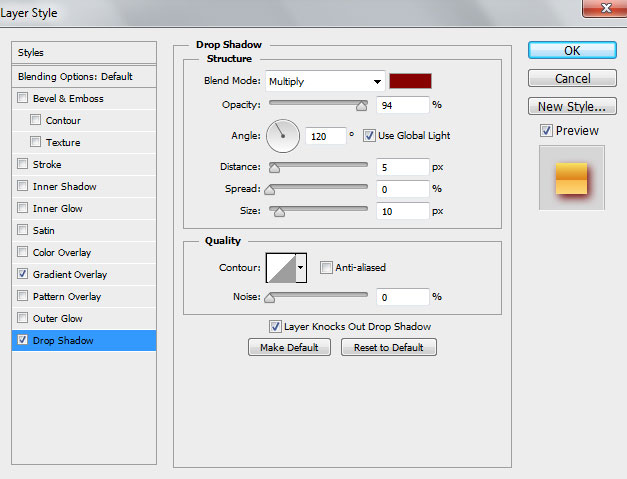Confirm with the OK button

[572, 50]
